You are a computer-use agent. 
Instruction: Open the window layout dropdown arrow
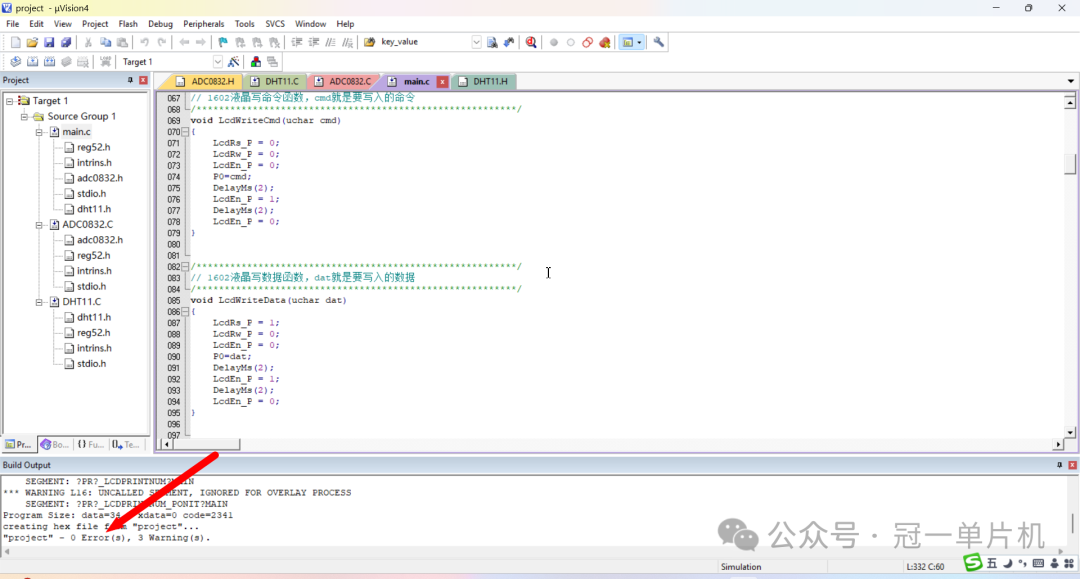pos(639,42)
